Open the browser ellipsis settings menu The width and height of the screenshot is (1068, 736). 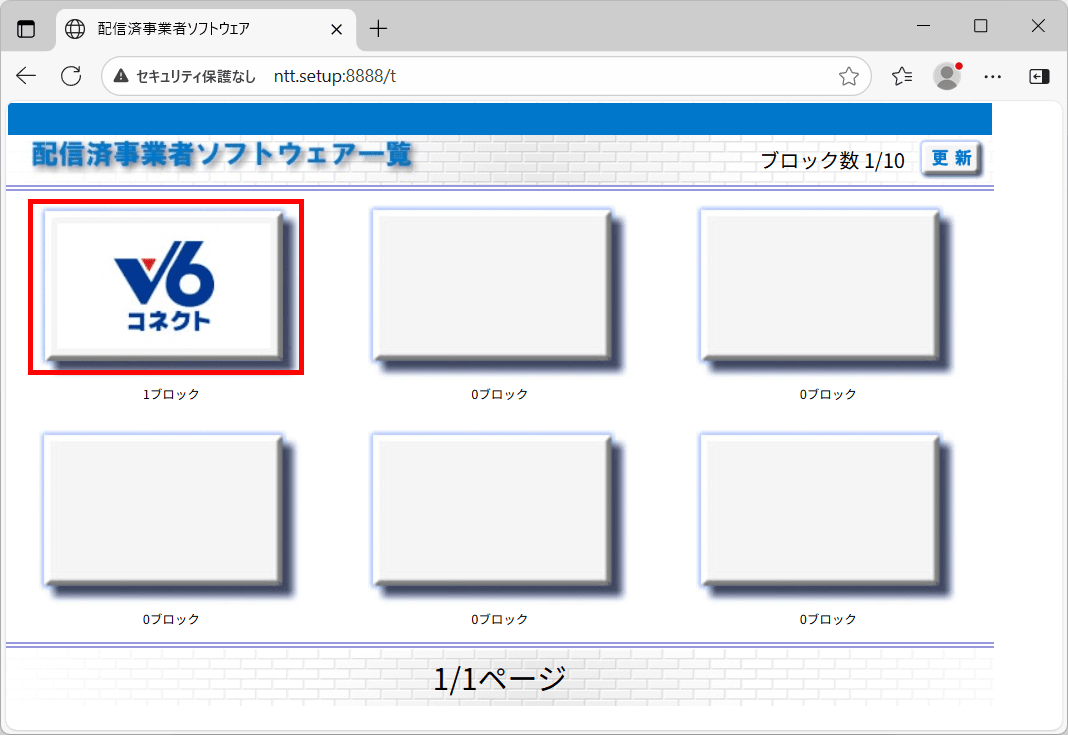[x=993, y=75]
